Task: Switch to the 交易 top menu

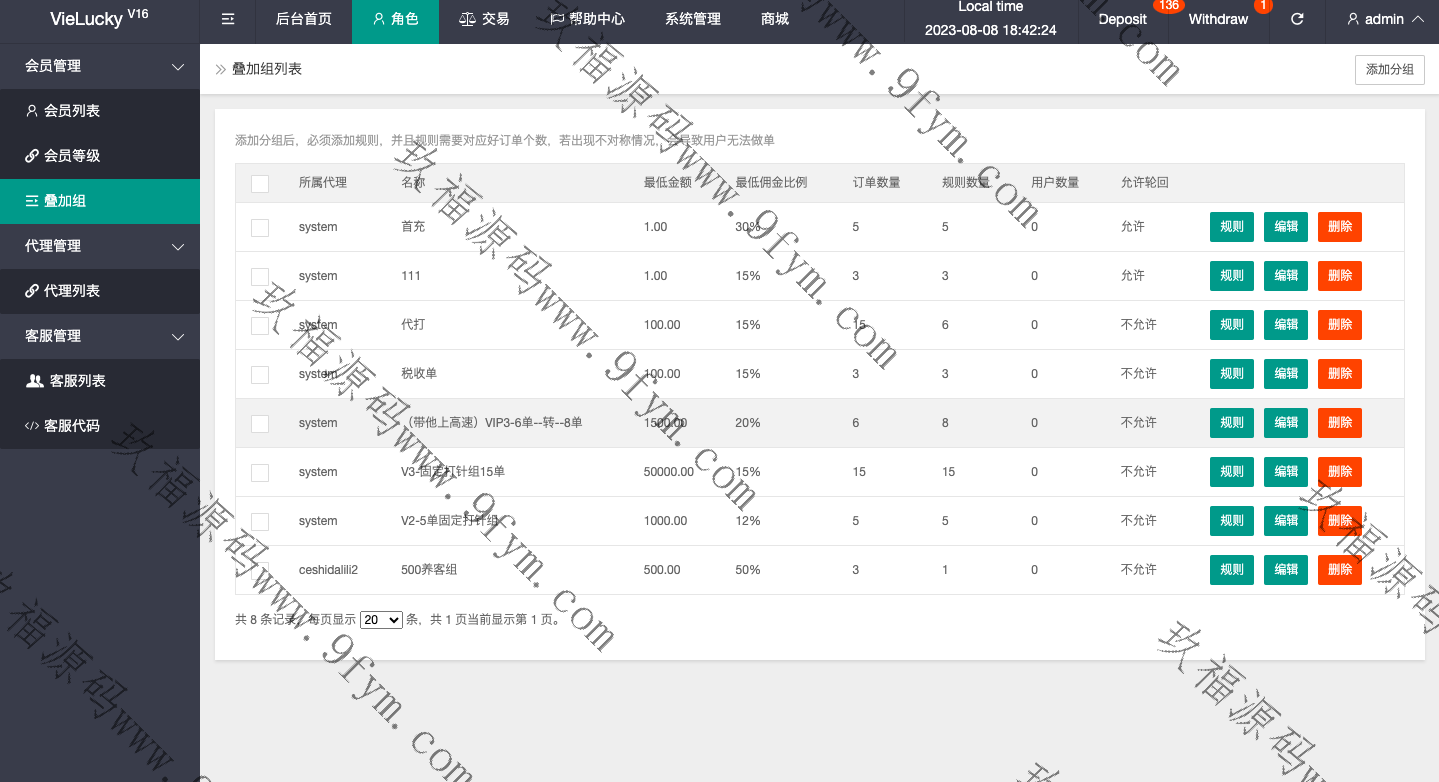Action: click(483, 19)
